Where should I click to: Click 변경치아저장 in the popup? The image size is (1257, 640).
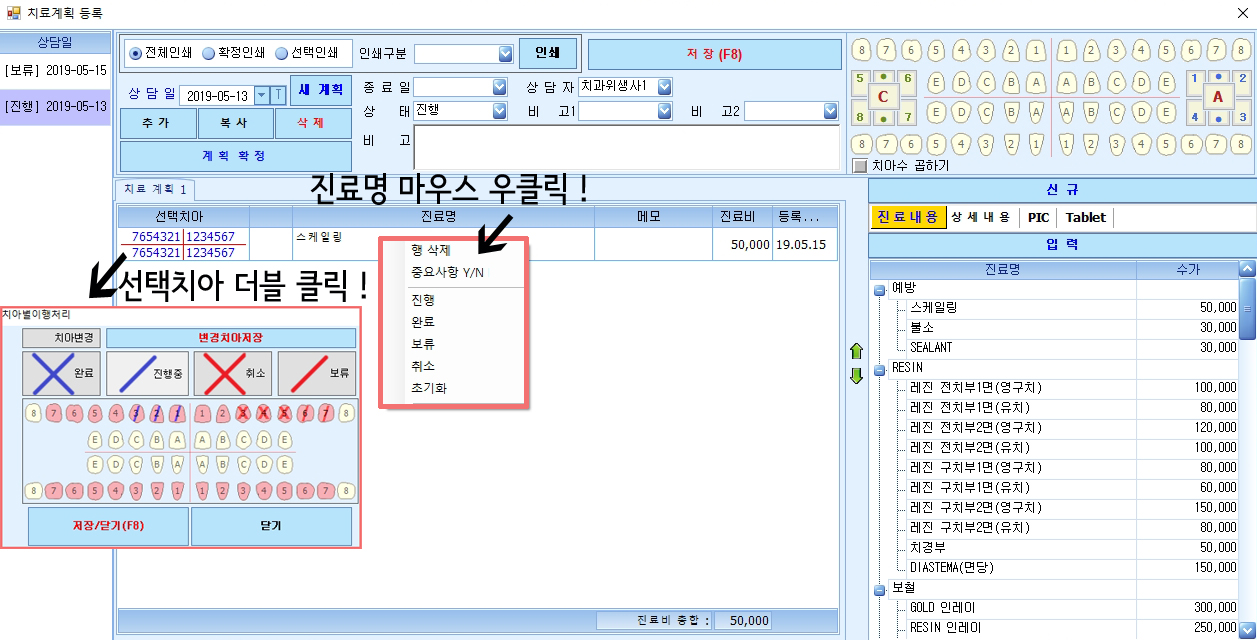(231, 338)
